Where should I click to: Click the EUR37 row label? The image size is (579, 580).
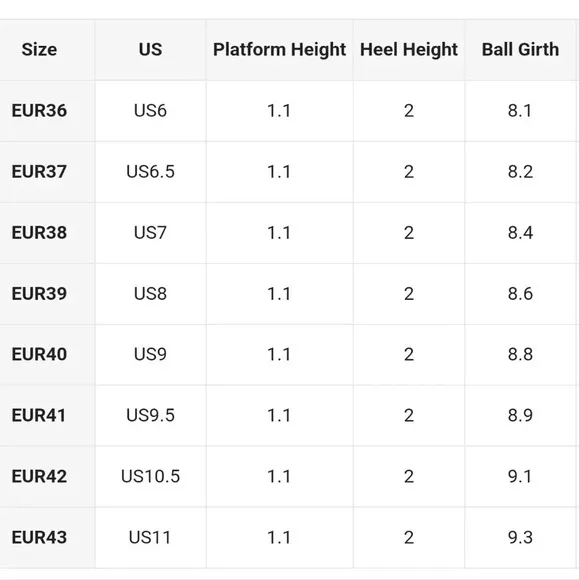[39, 172]
